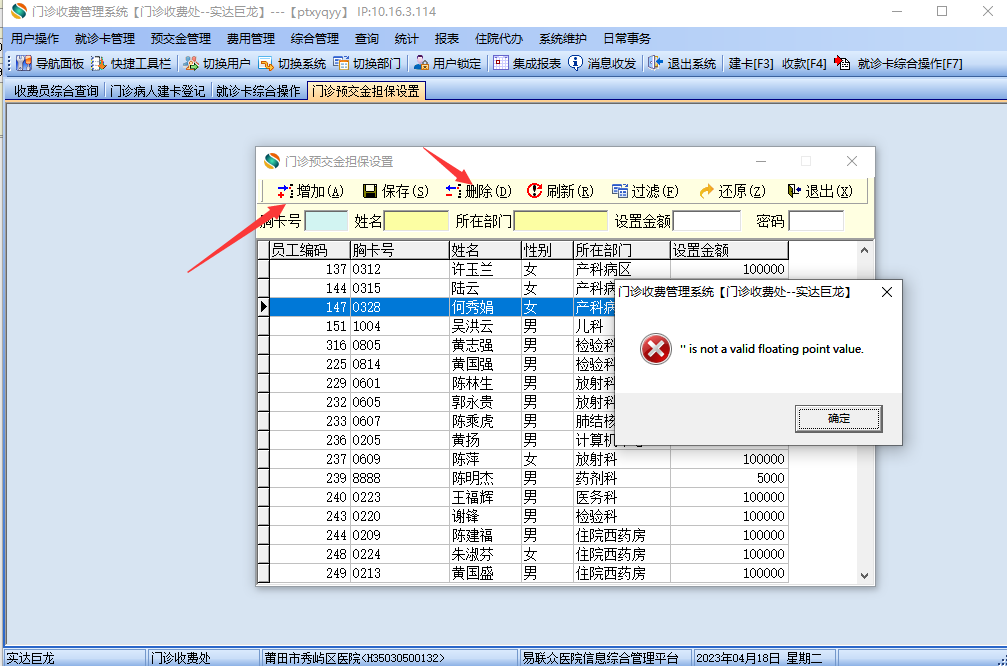Click the table scrollbar up arrow
Image resolution: width=1007 pixels, height=666 pixels.
pyautogui.click(x=864, y=250)
